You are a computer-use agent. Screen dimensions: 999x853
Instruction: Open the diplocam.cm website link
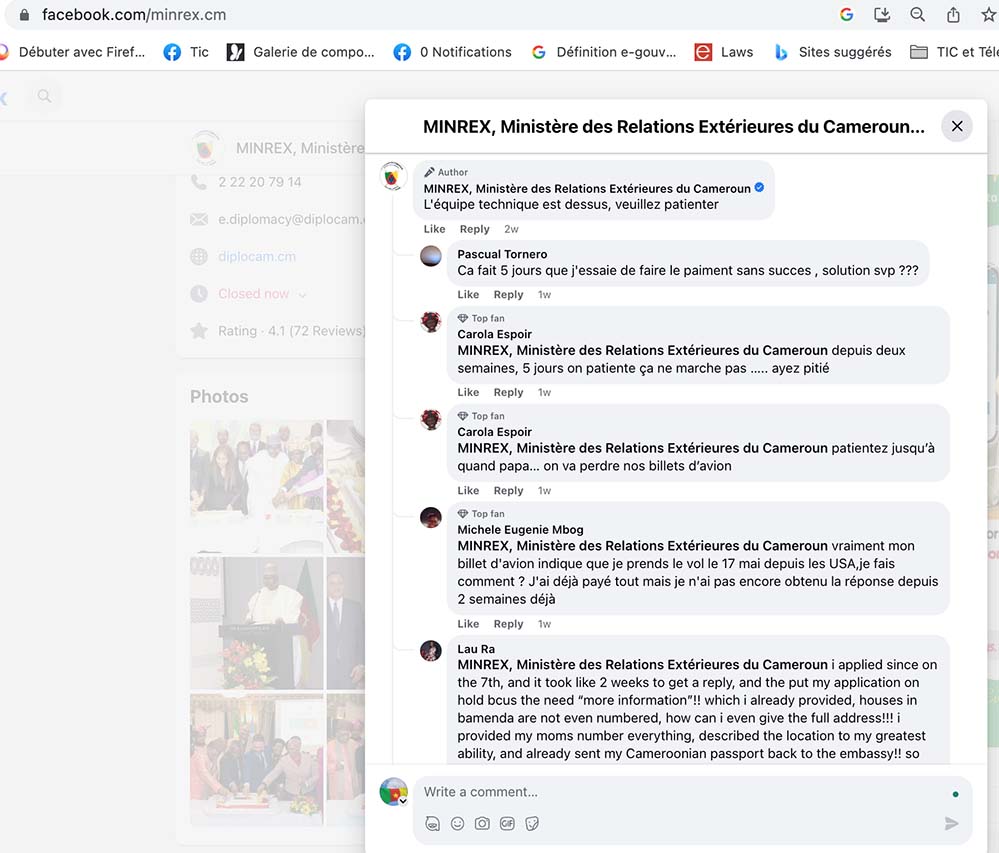click(x=257, y=256)
